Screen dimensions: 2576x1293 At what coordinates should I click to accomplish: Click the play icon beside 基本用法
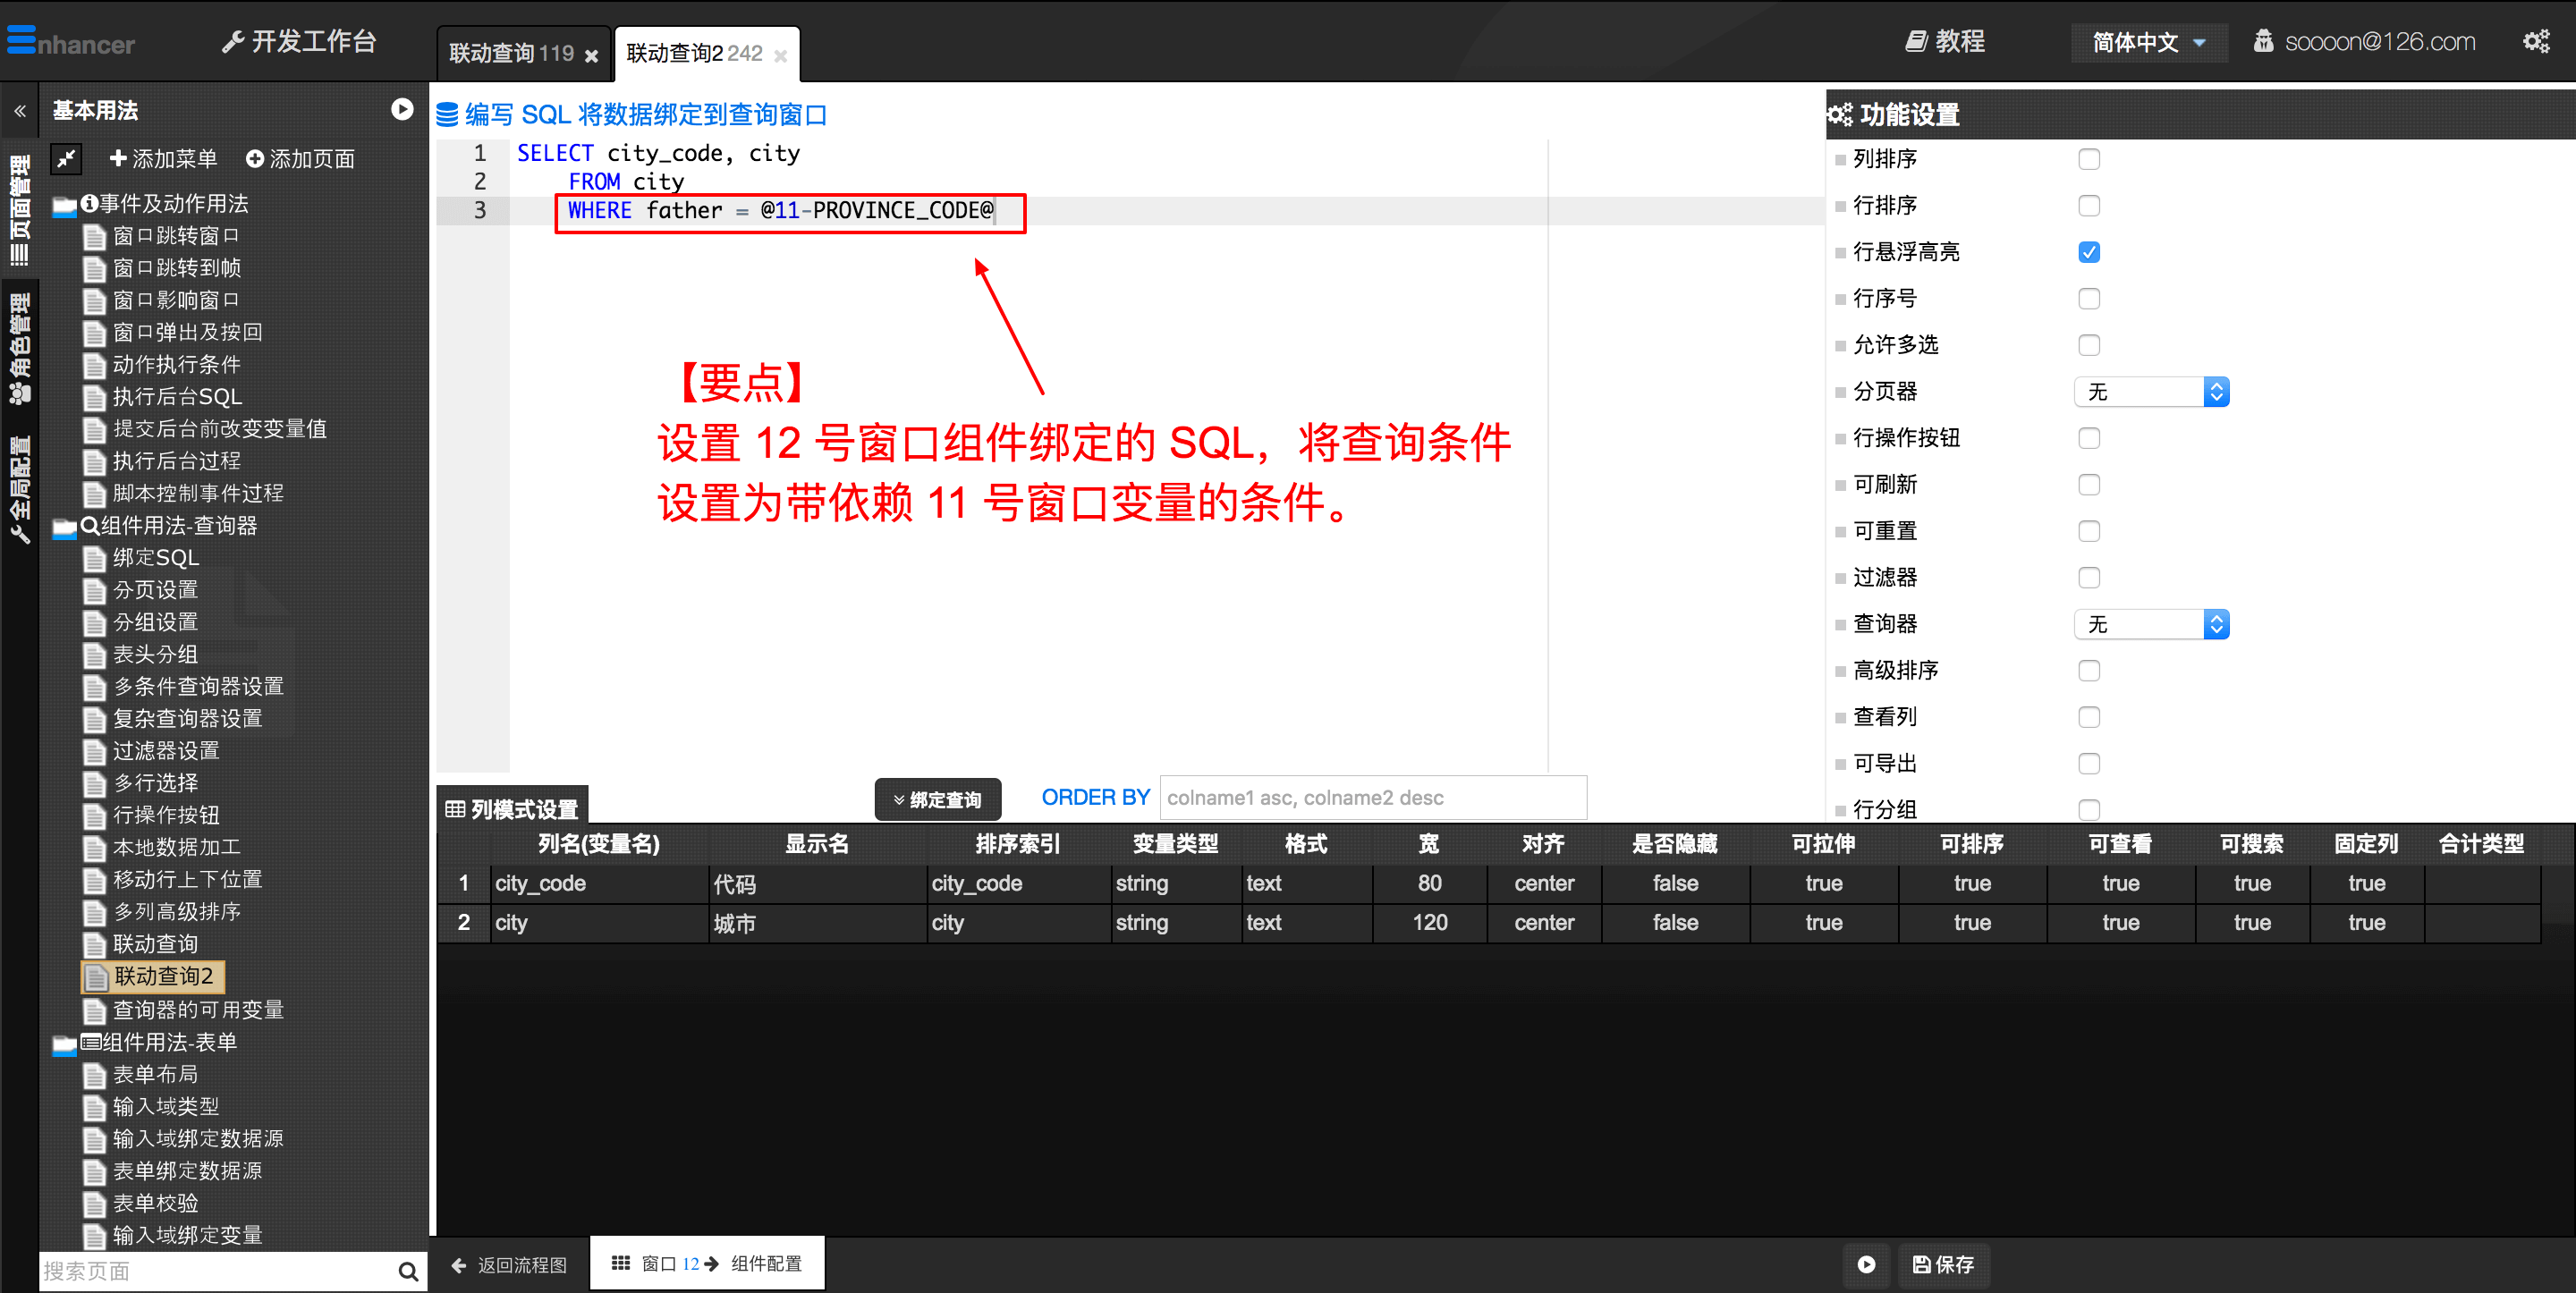point(402,110)
